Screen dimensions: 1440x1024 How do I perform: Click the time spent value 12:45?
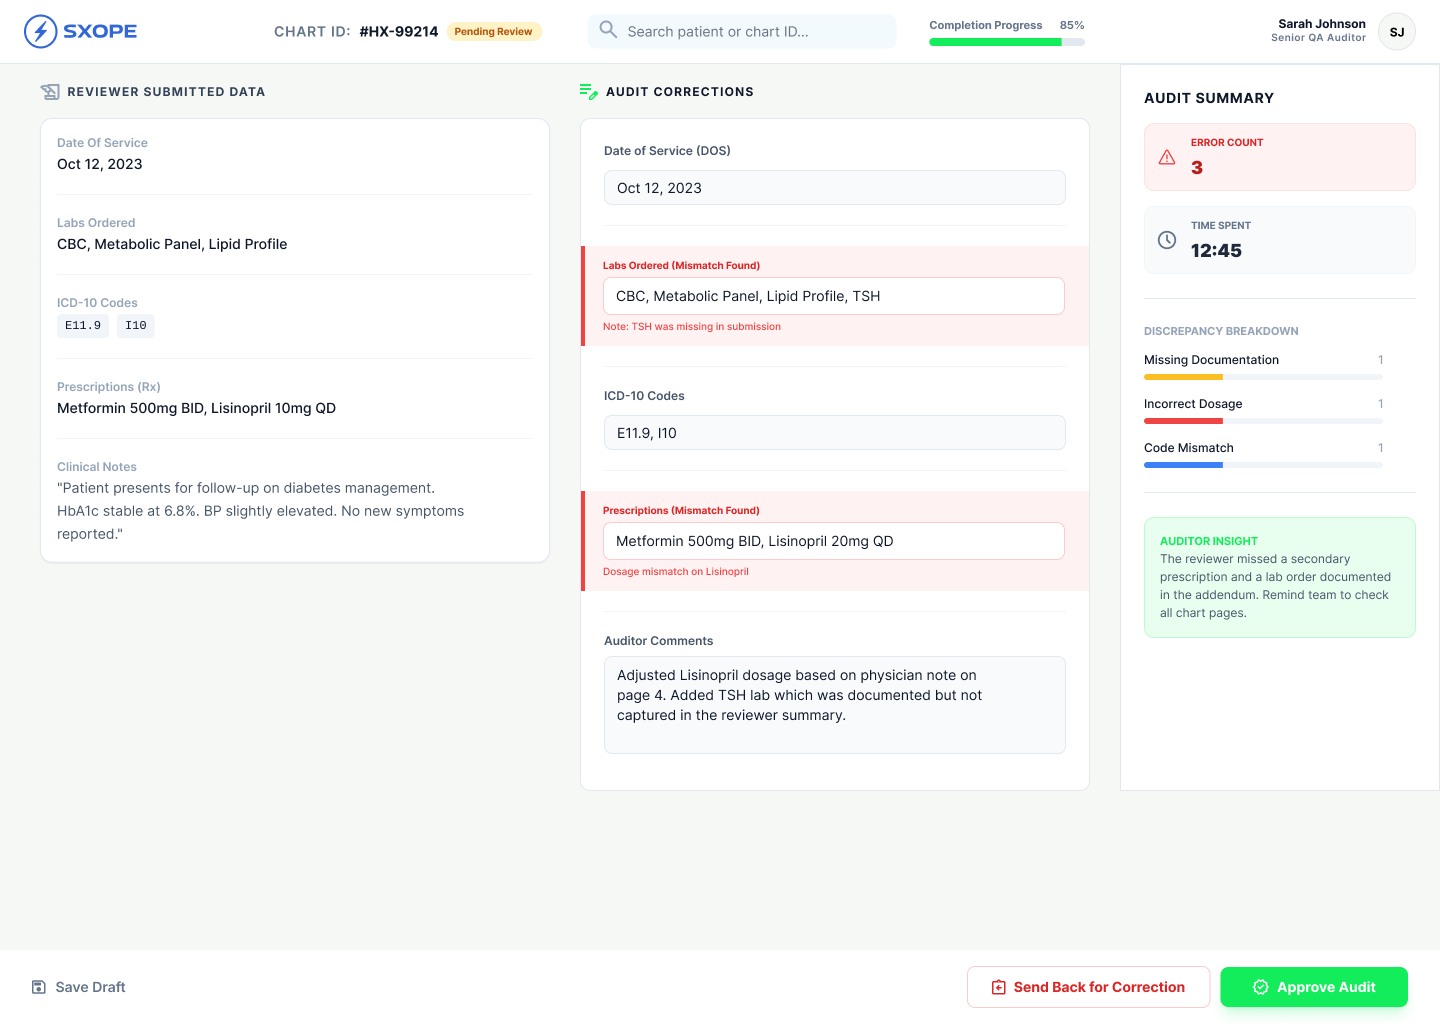tap(1216, 251)
